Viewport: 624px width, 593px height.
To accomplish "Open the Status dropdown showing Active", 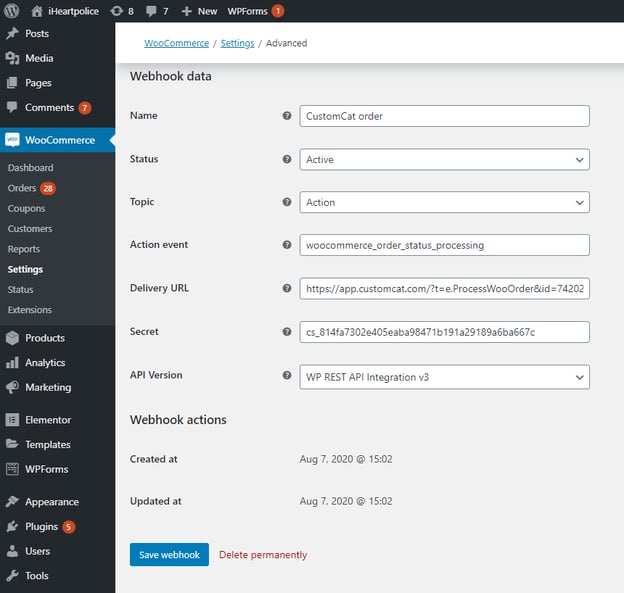I will point(444,160).
